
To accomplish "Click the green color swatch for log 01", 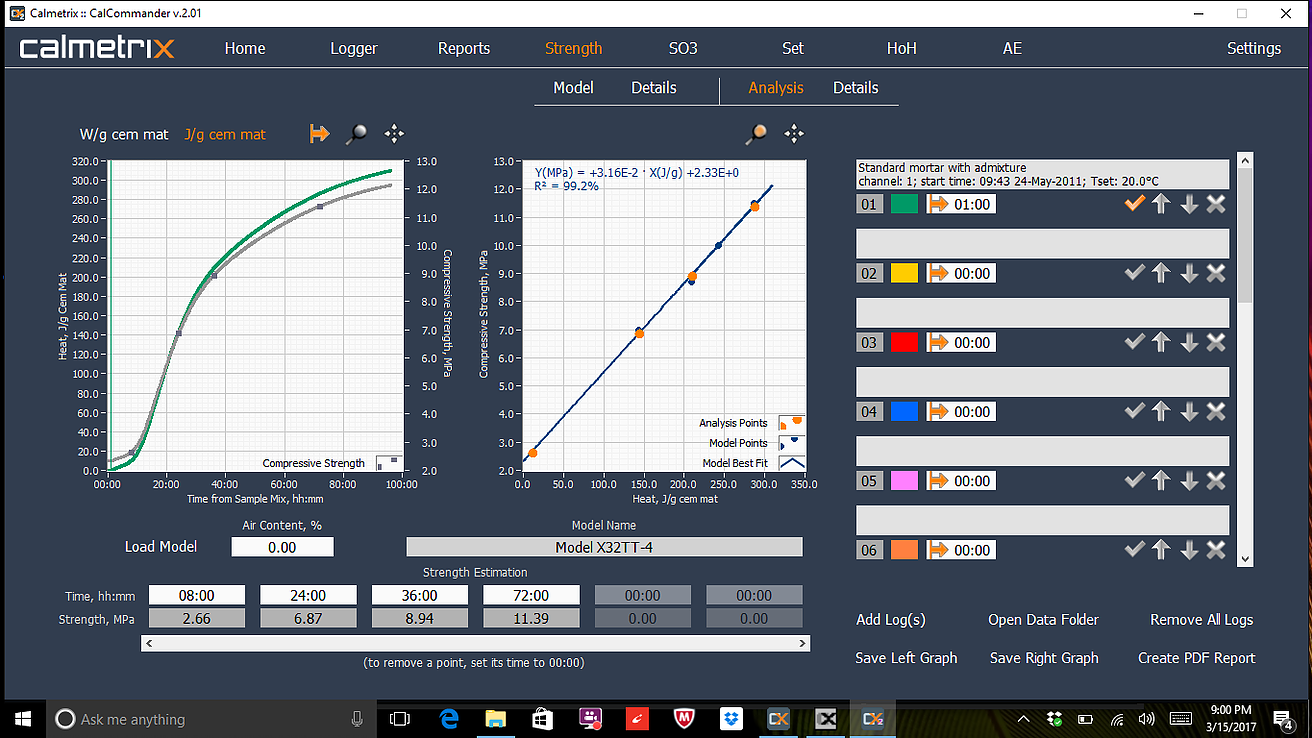I will point(904,204).
